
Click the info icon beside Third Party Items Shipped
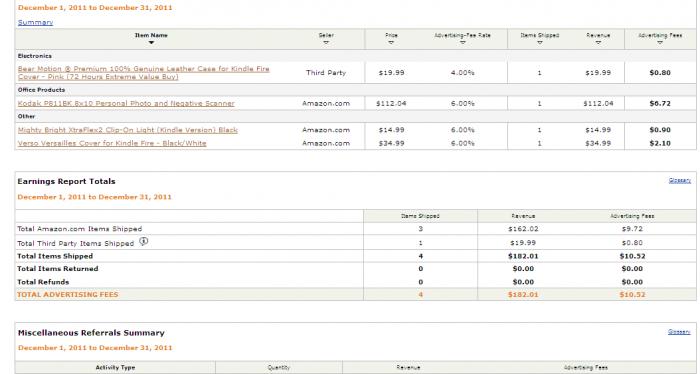143,241
